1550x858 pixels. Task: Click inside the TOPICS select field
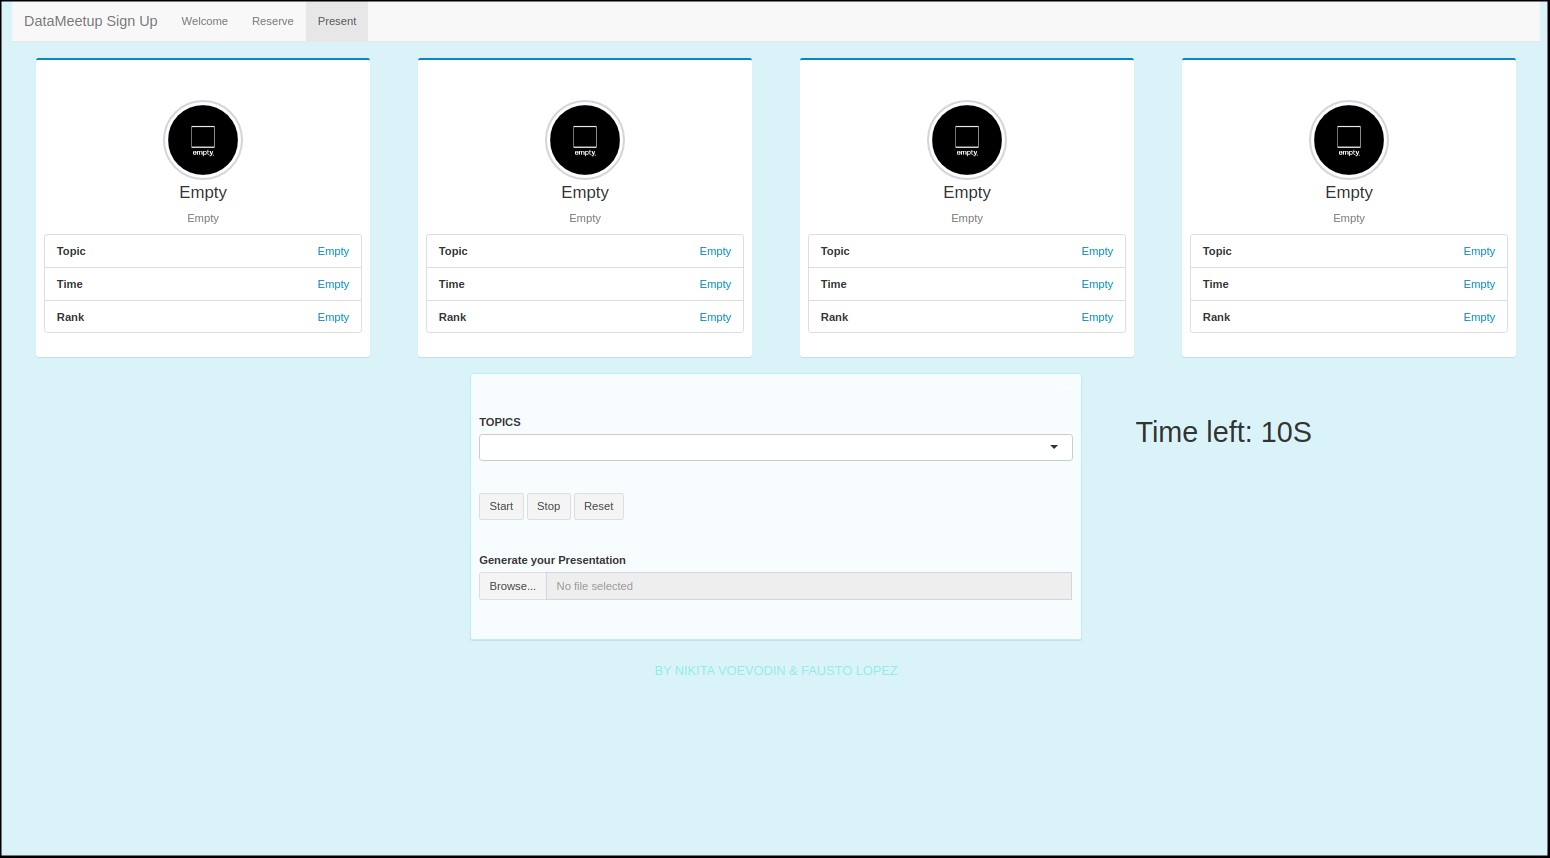(x=760, y=447)
